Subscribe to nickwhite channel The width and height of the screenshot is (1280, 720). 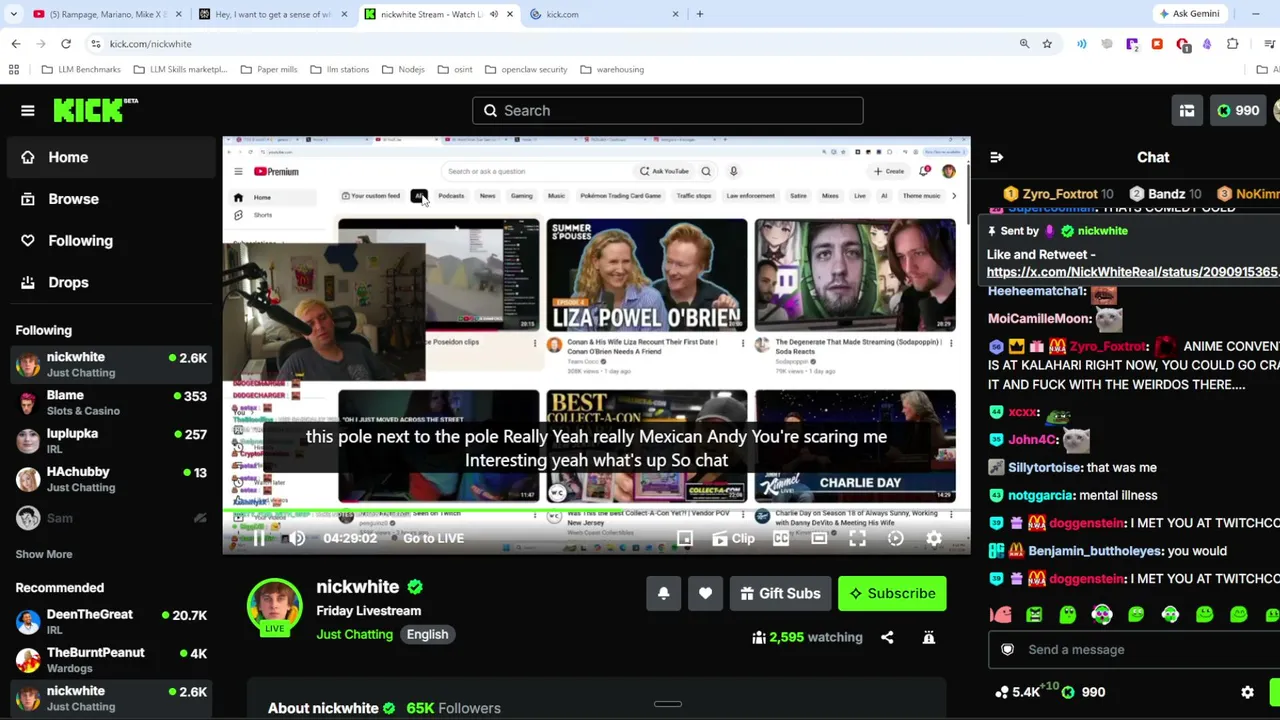pos(892,593)
